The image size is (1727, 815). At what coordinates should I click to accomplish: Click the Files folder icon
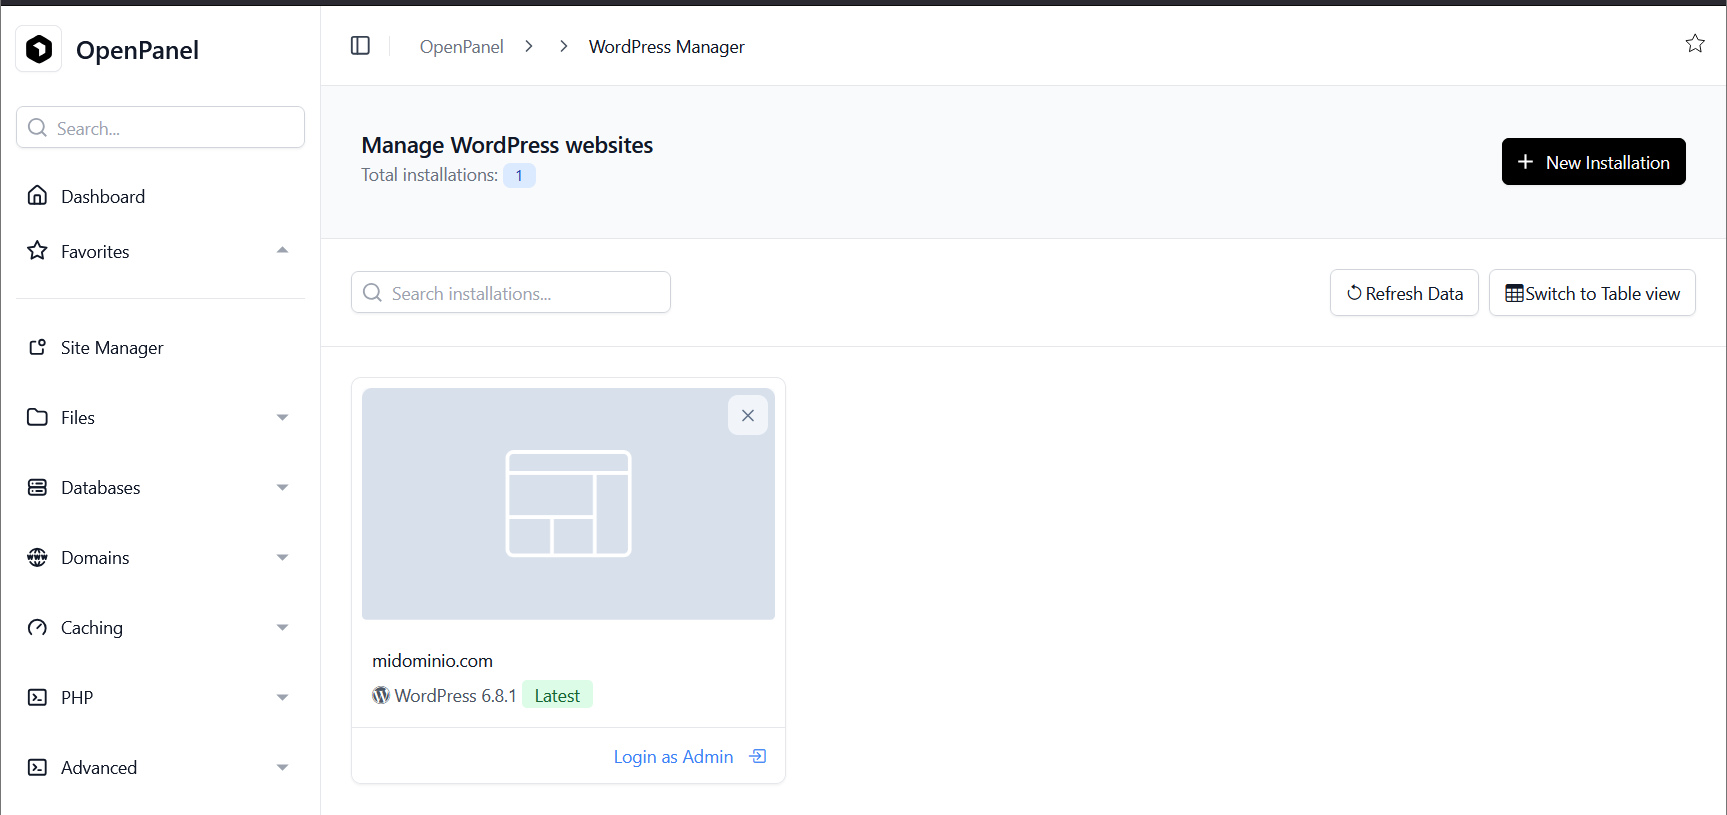point(37,417)
